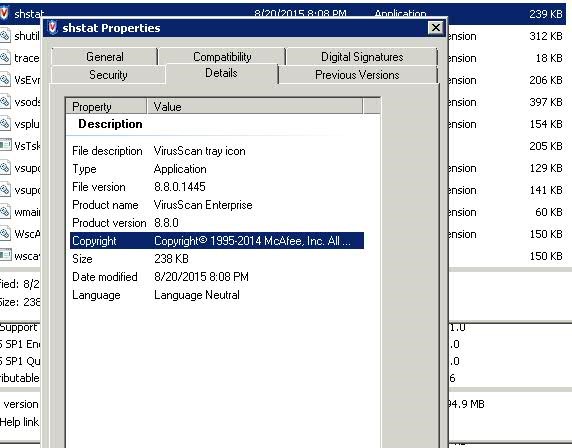The height and width of the screenshot is (448, 572).
Task: Select the Security tab
Action: tap(108, 75)
